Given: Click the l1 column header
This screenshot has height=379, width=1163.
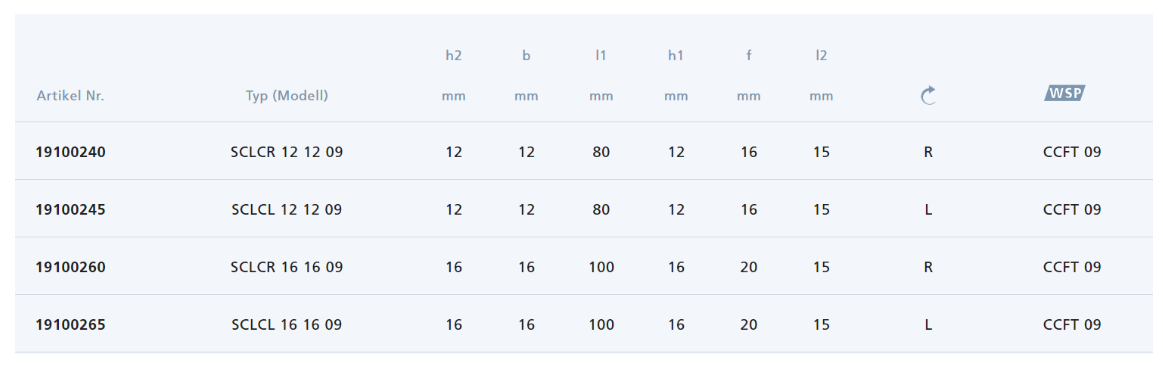Looking at the screenshot, I should (601, 56).
